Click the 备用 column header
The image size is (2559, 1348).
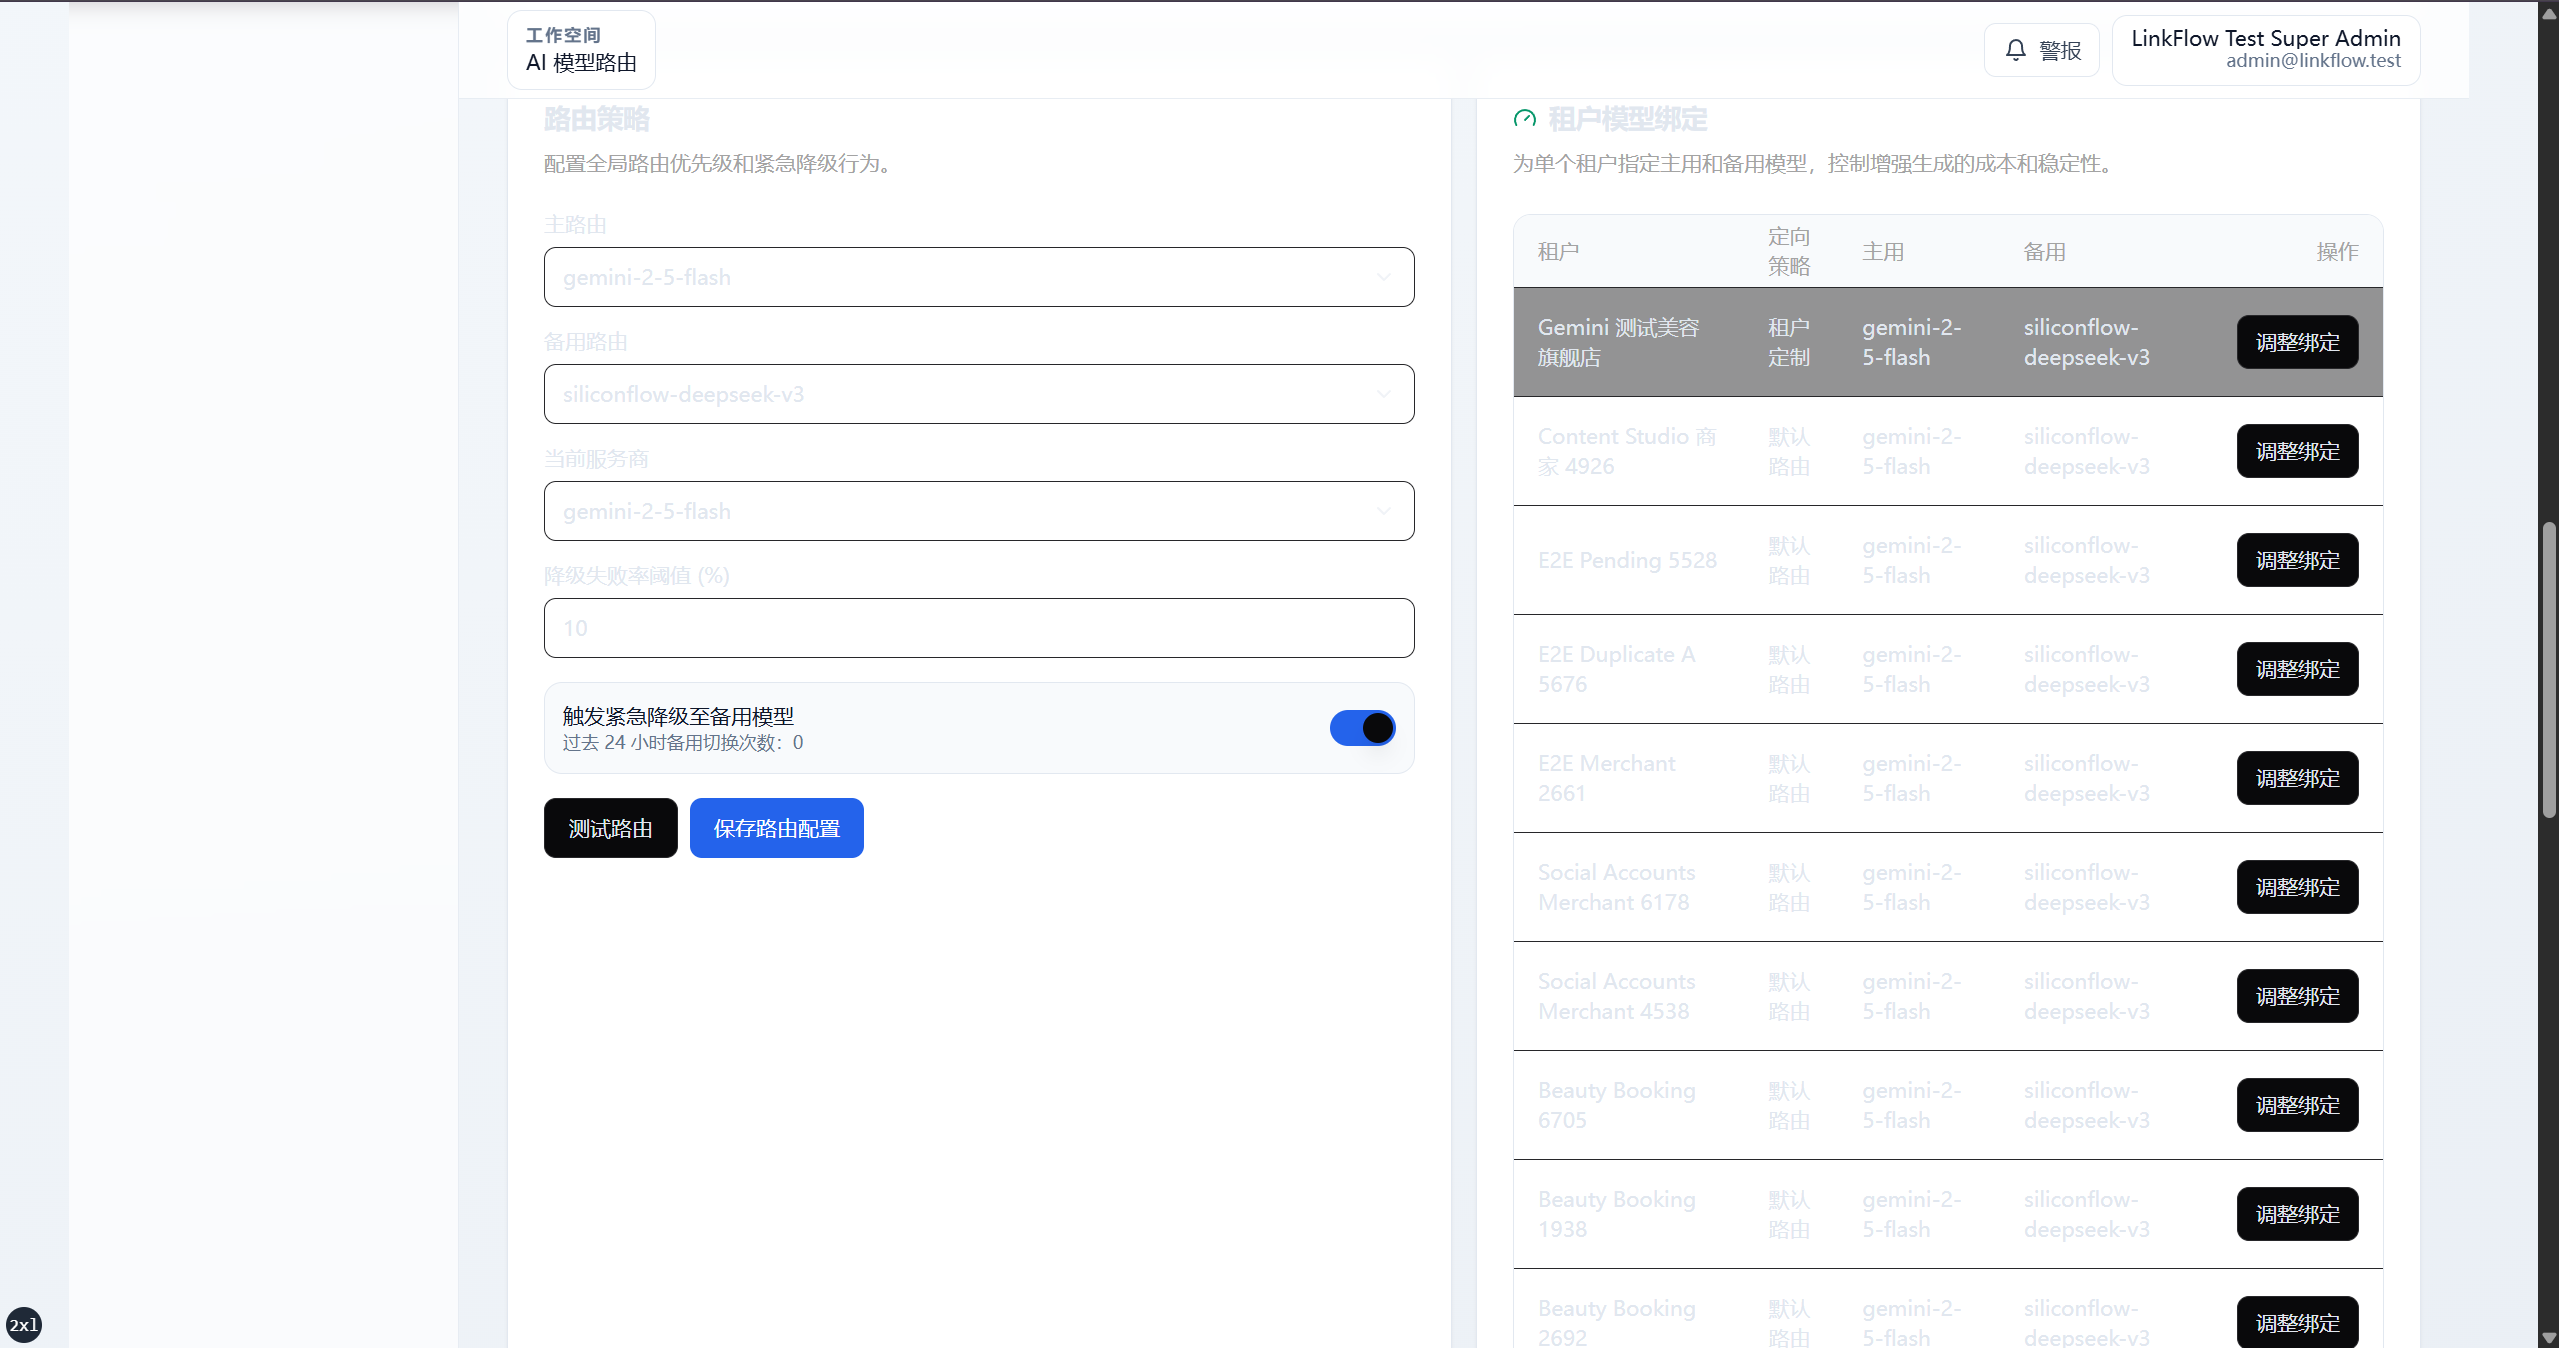click(2045, 252)
